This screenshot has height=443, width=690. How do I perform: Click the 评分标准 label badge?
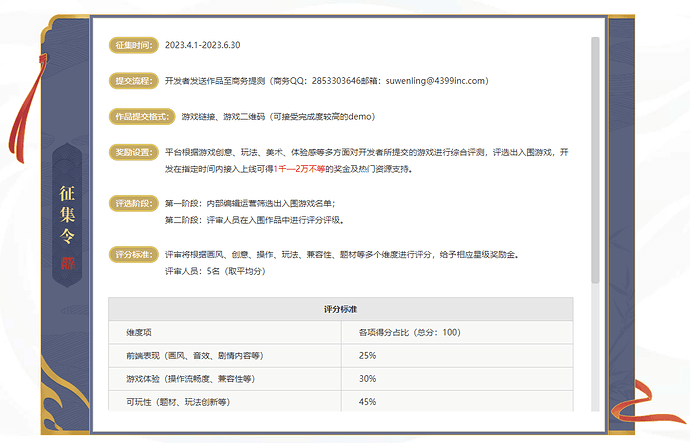pos(134,254)
